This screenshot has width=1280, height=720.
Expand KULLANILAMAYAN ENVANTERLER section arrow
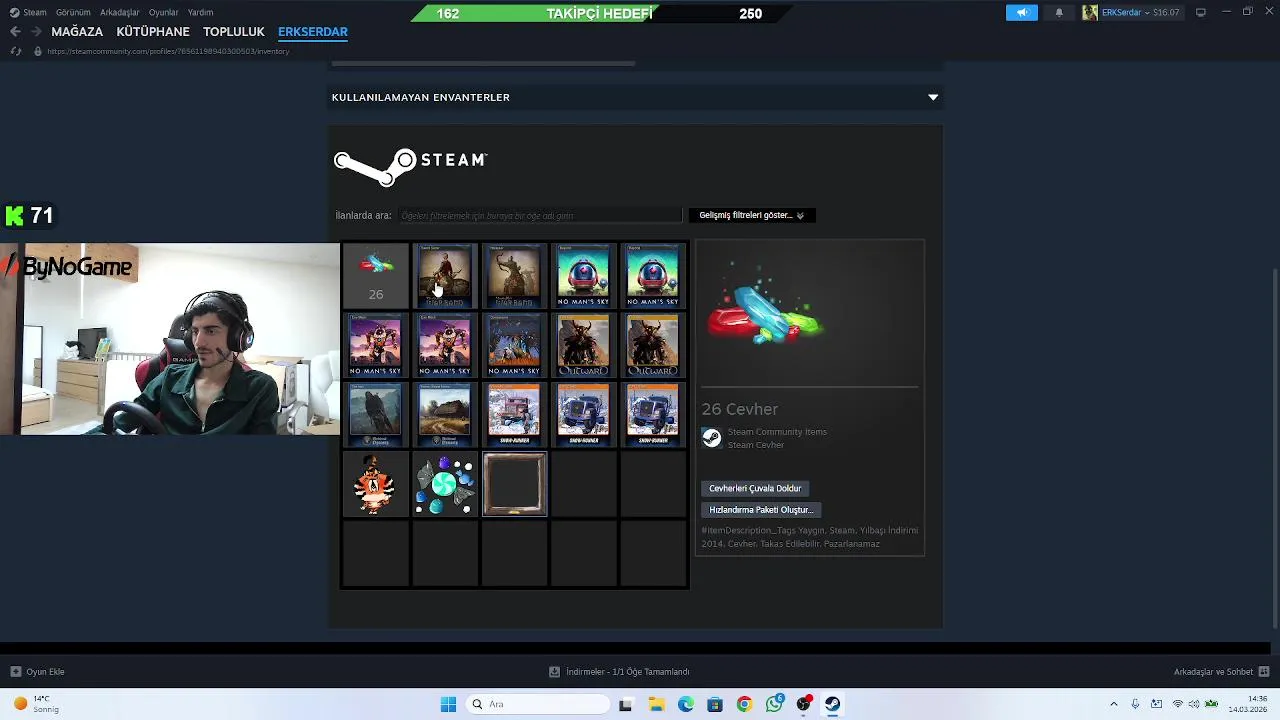click(933, 97)
